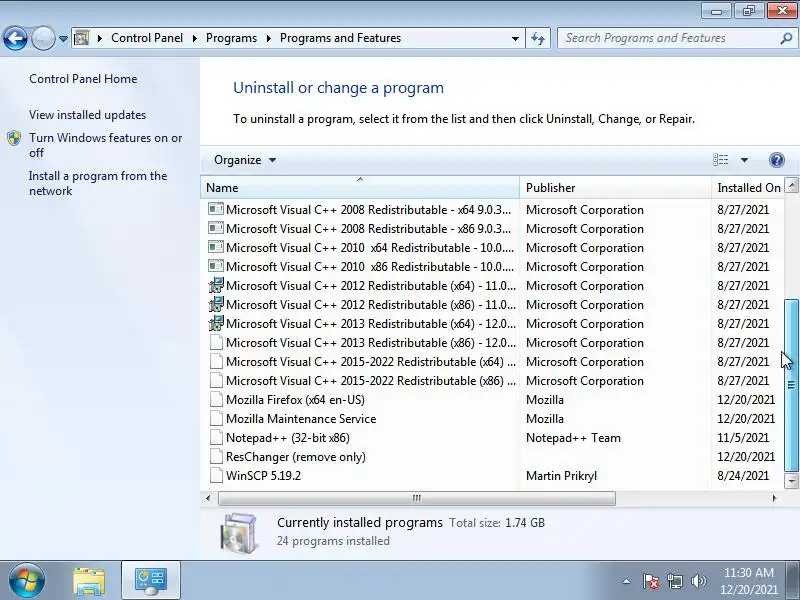
Task: Click icon of Visual C++ 2010 x86 entry
Action: pyautogui.click(x=216, y=266)
